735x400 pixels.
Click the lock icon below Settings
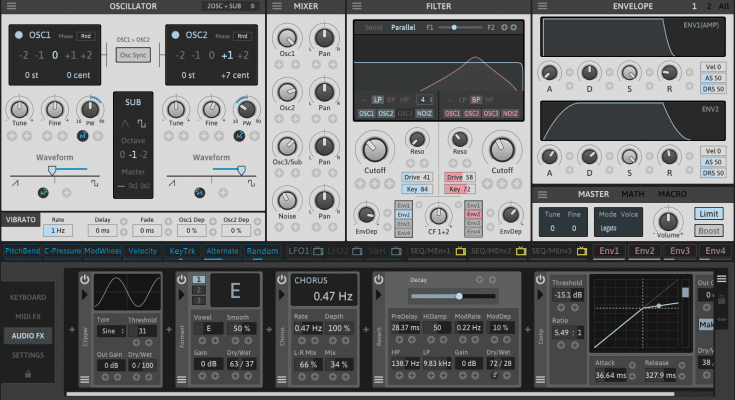tap(29, 373)
